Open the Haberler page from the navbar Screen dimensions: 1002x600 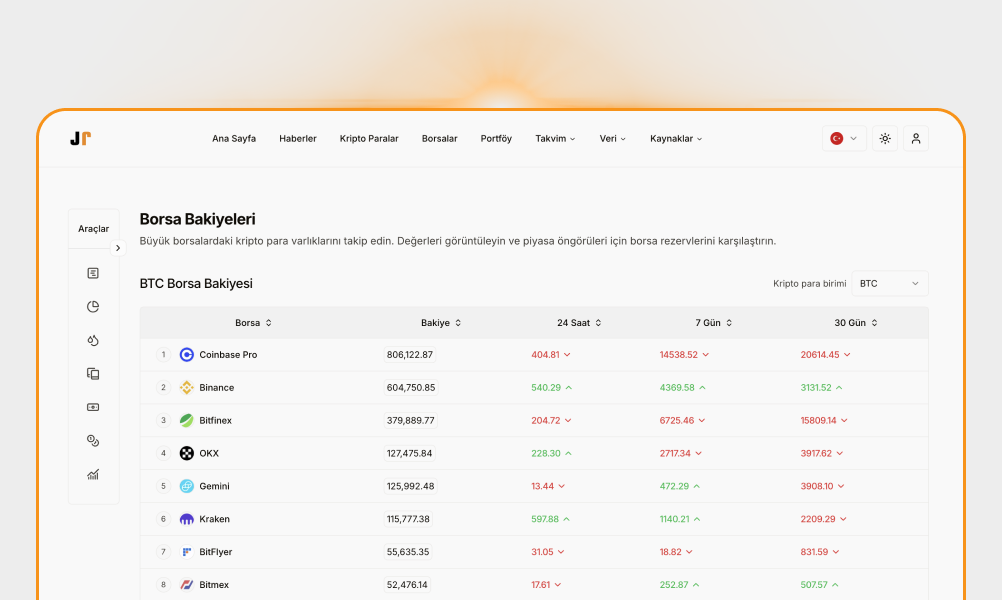click(298, 138)
